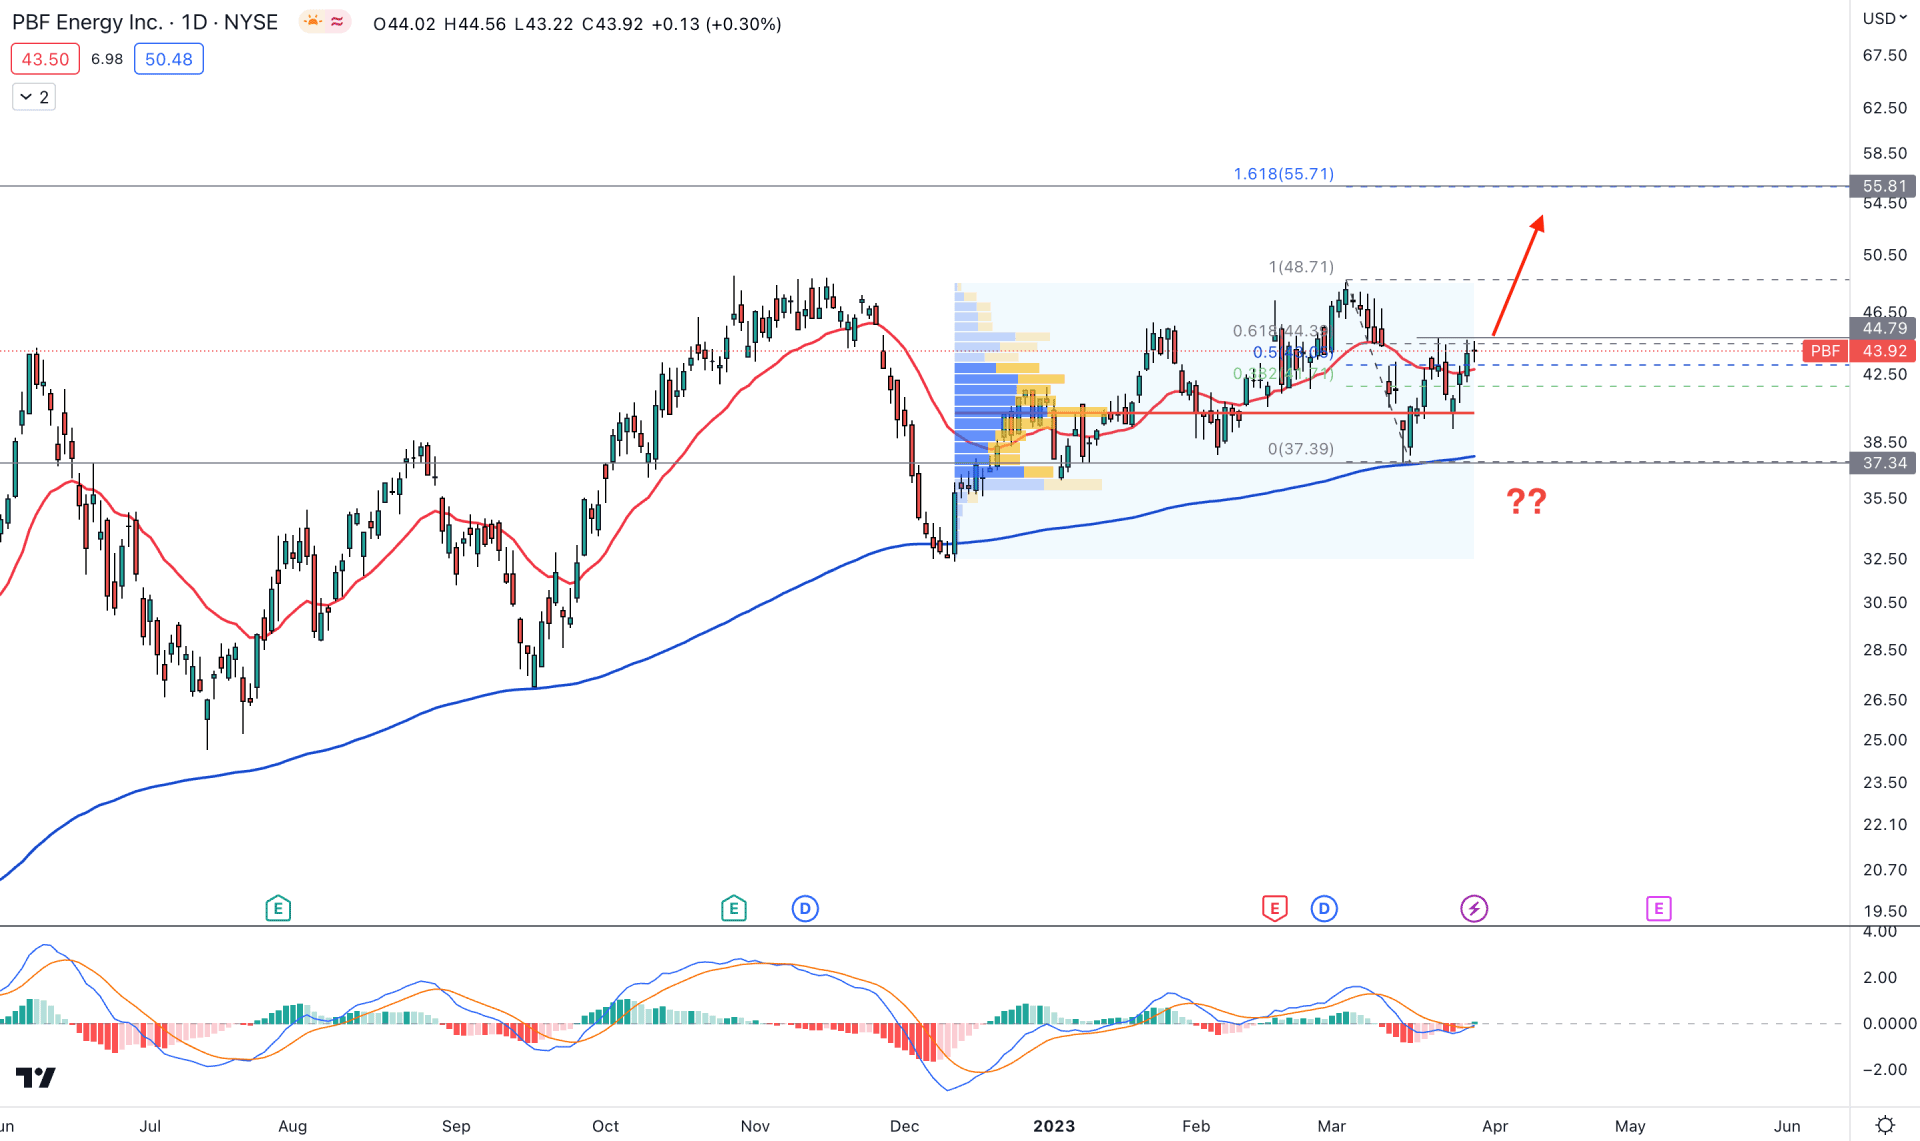
Task: Click the spread value 6.98
Action: coord(107,59)
